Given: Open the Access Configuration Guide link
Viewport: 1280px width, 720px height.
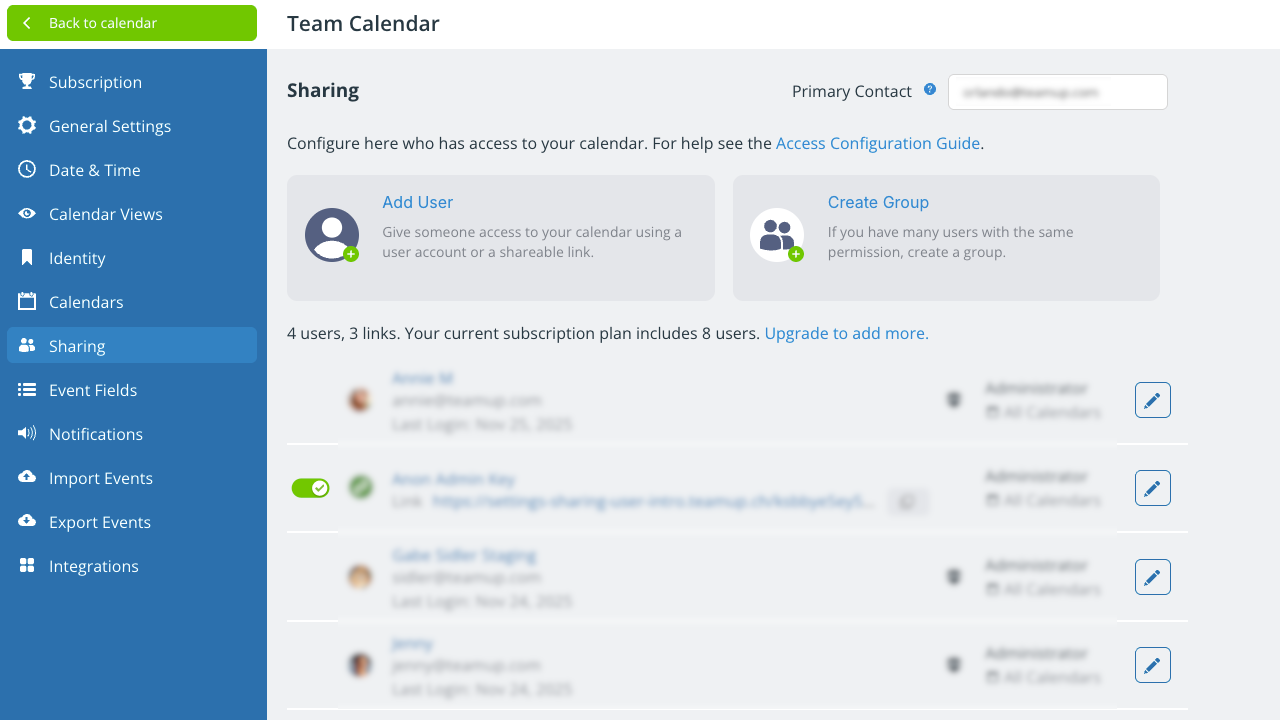Looking at the screenshot, I should (877, 143).
